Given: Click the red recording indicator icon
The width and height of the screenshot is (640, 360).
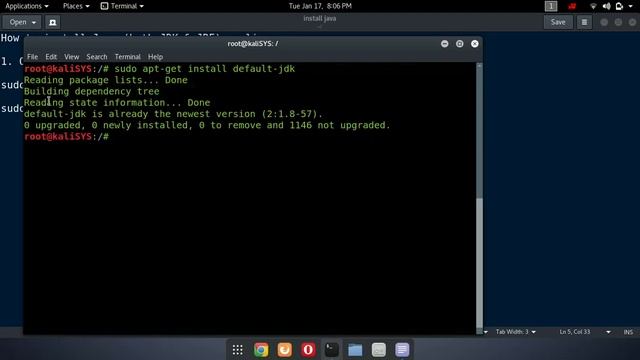Looking at the screenshot, I should [x=572, y=6].
